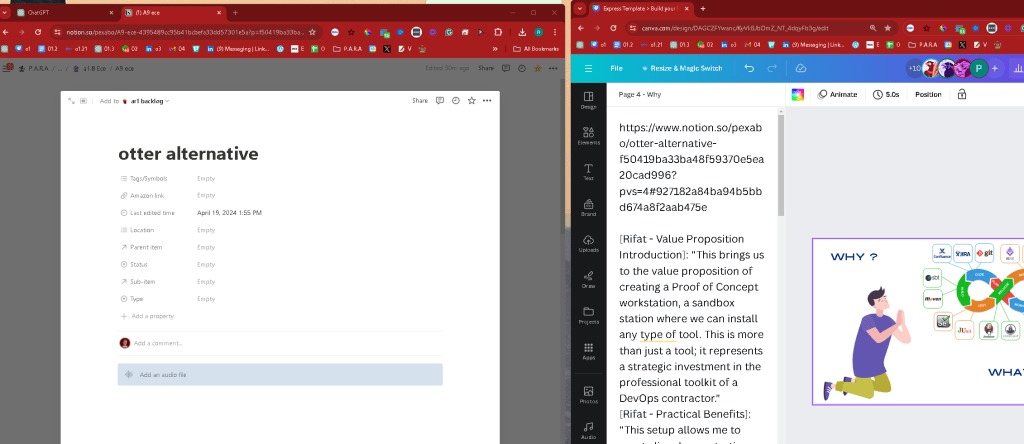
Task: Click the plus button to add collaborators
Action: pos(995,69)
